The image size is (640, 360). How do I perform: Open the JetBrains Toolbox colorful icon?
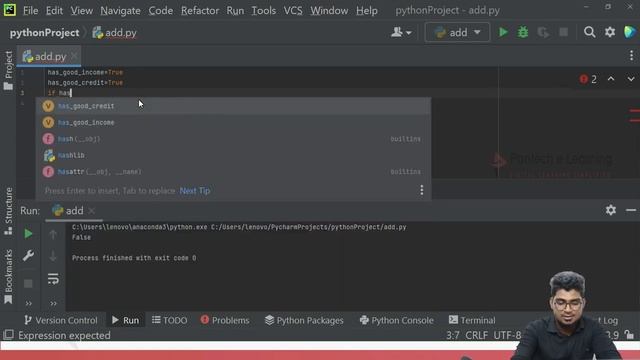pos(630,32)
